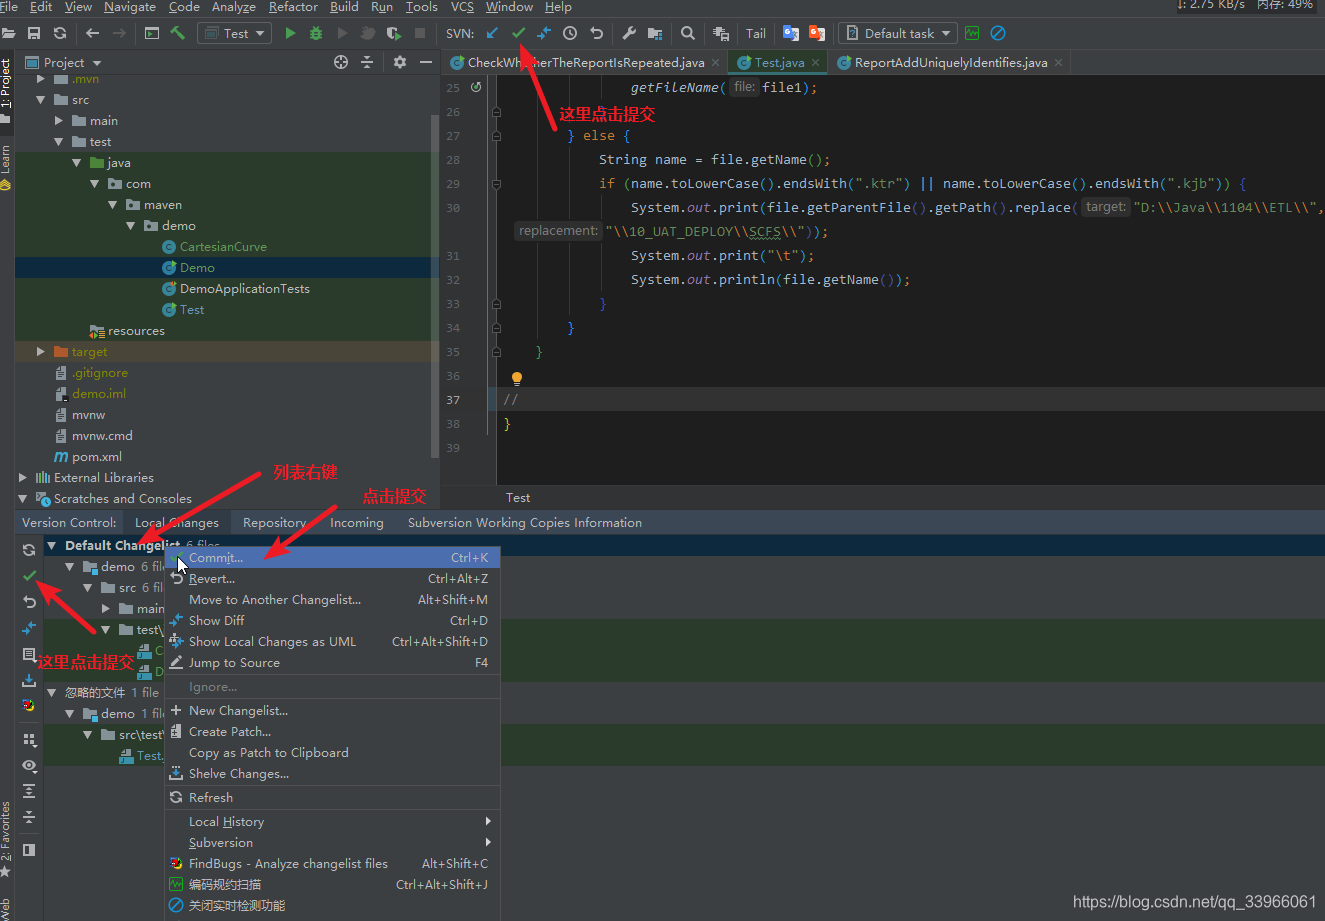This screenshot has height=921, width=1325.
Task: Collapse the 忽略的文件 changelist node
Action: point(52,693)
